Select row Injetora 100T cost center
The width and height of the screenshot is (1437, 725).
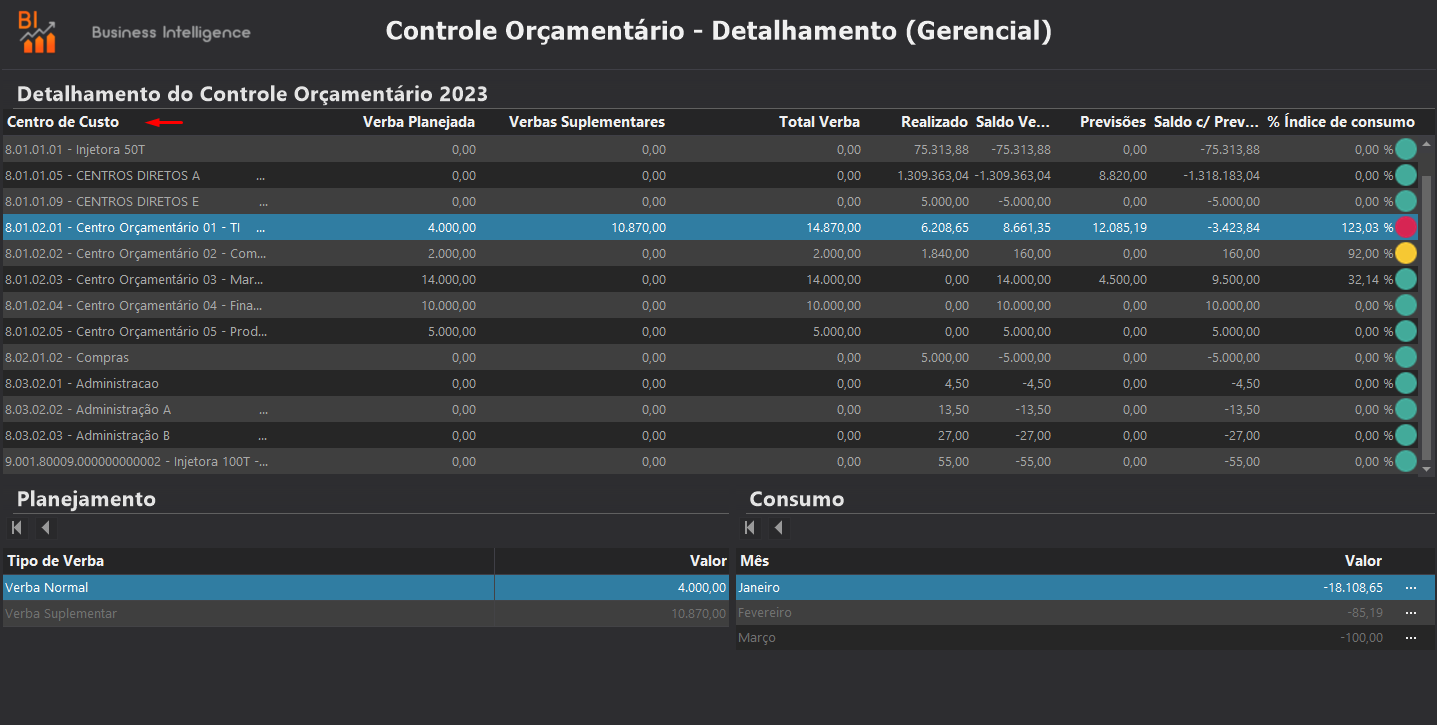click(x=710, y=461)
